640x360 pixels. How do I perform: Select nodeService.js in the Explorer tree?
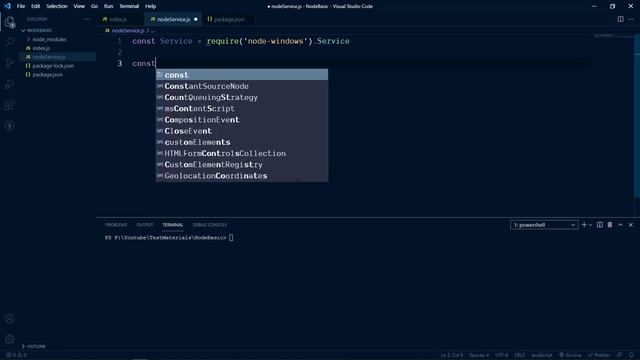[x=49, y=57]
